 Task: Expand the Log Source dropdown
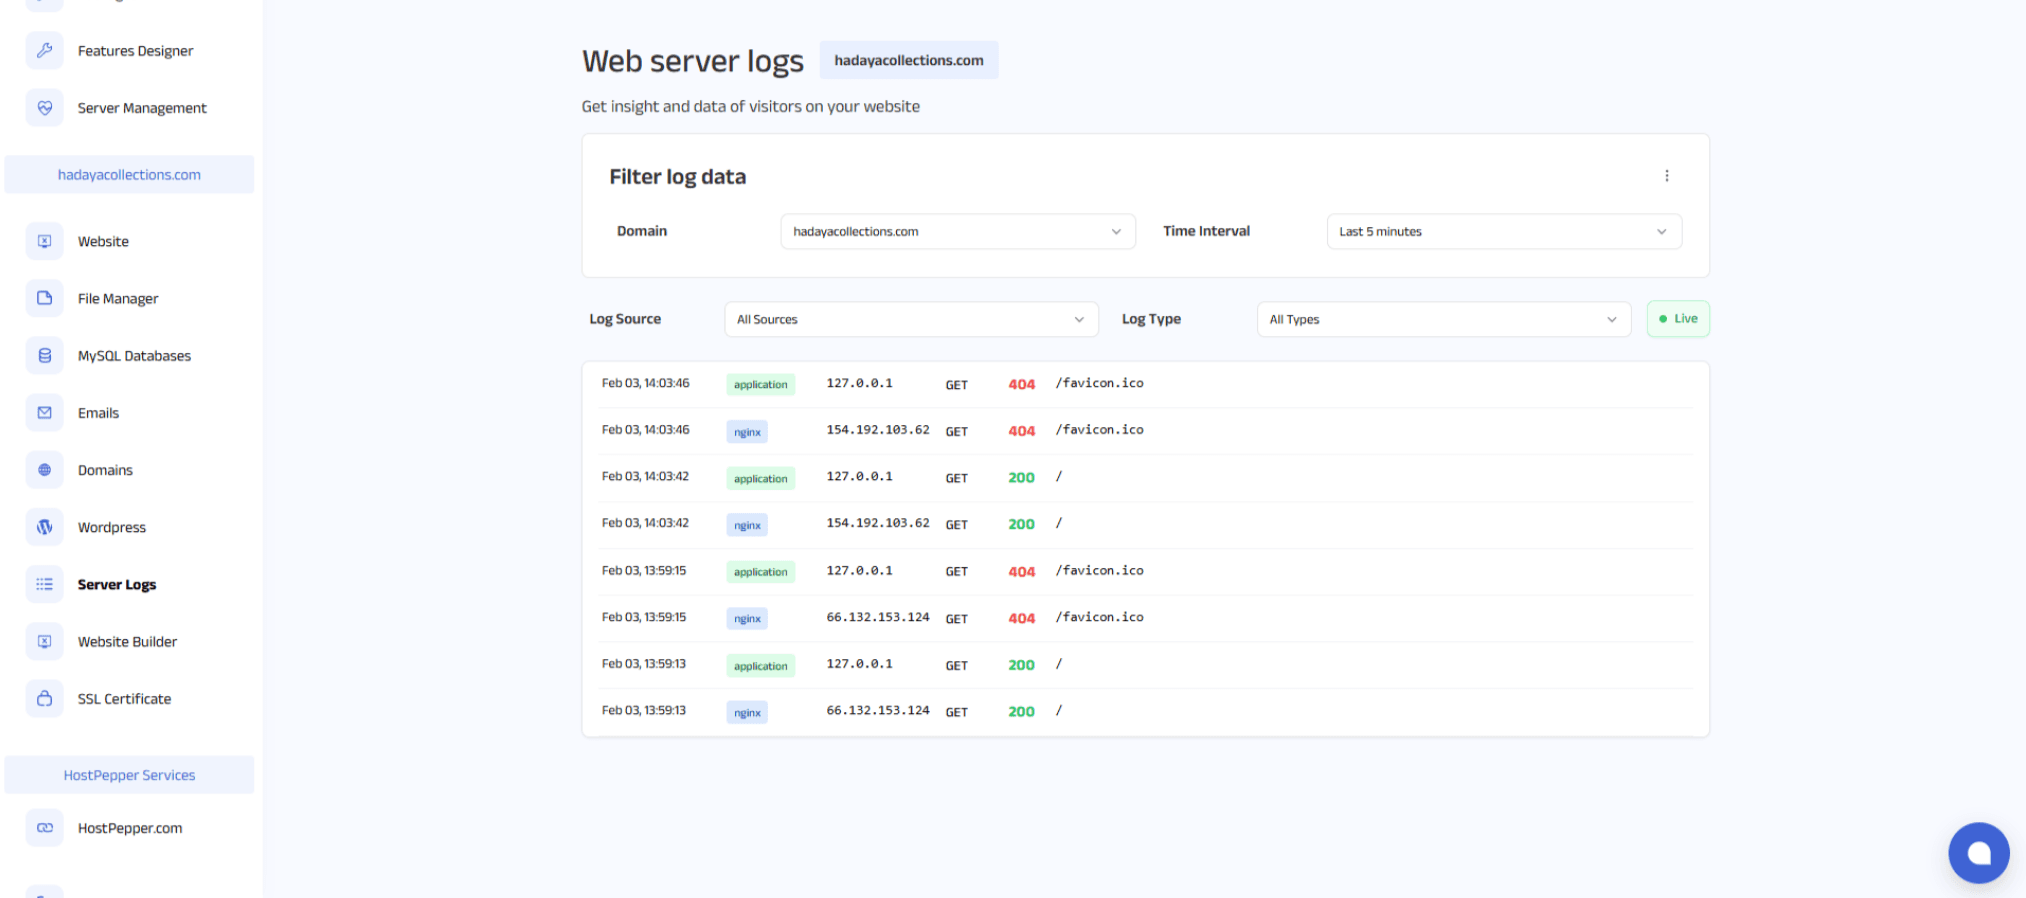[910, 319]
